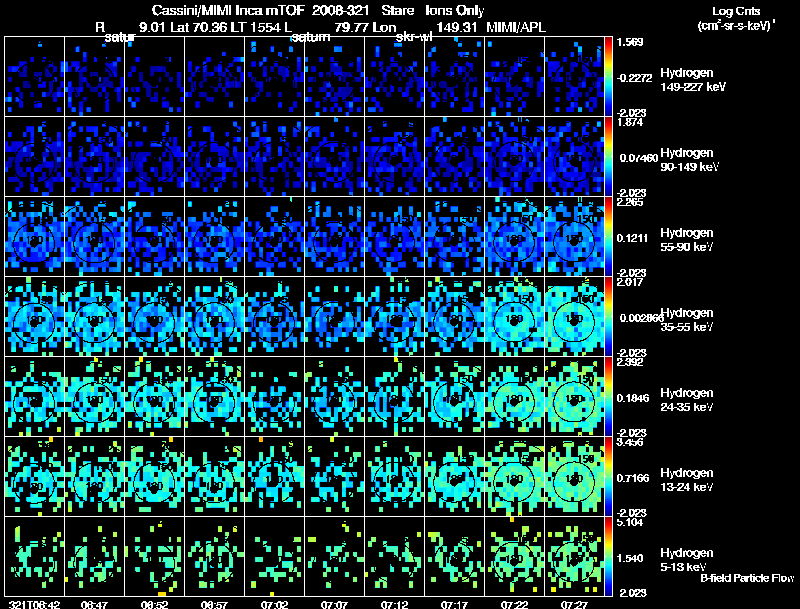Select the 06:47 panel in the 13-24 keV row
Image resolution: width=800 pixels, height=609 pixels.
94,477
